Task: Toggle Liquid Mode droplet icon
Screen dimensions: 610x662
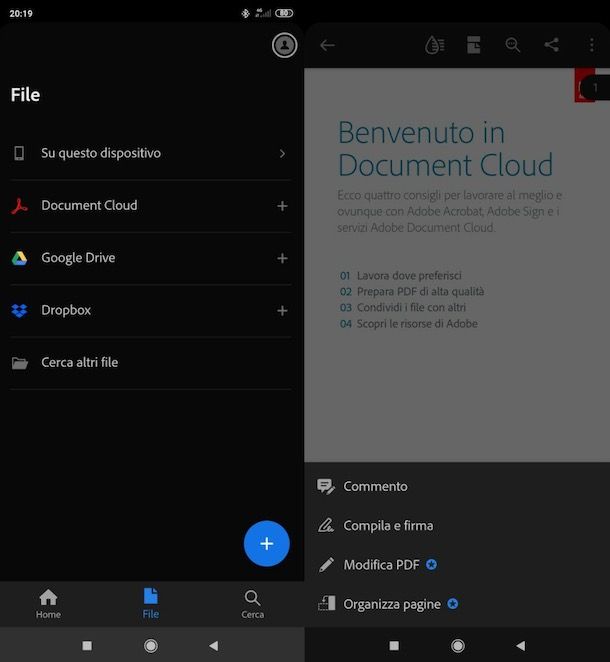Action: pos(435,45)
